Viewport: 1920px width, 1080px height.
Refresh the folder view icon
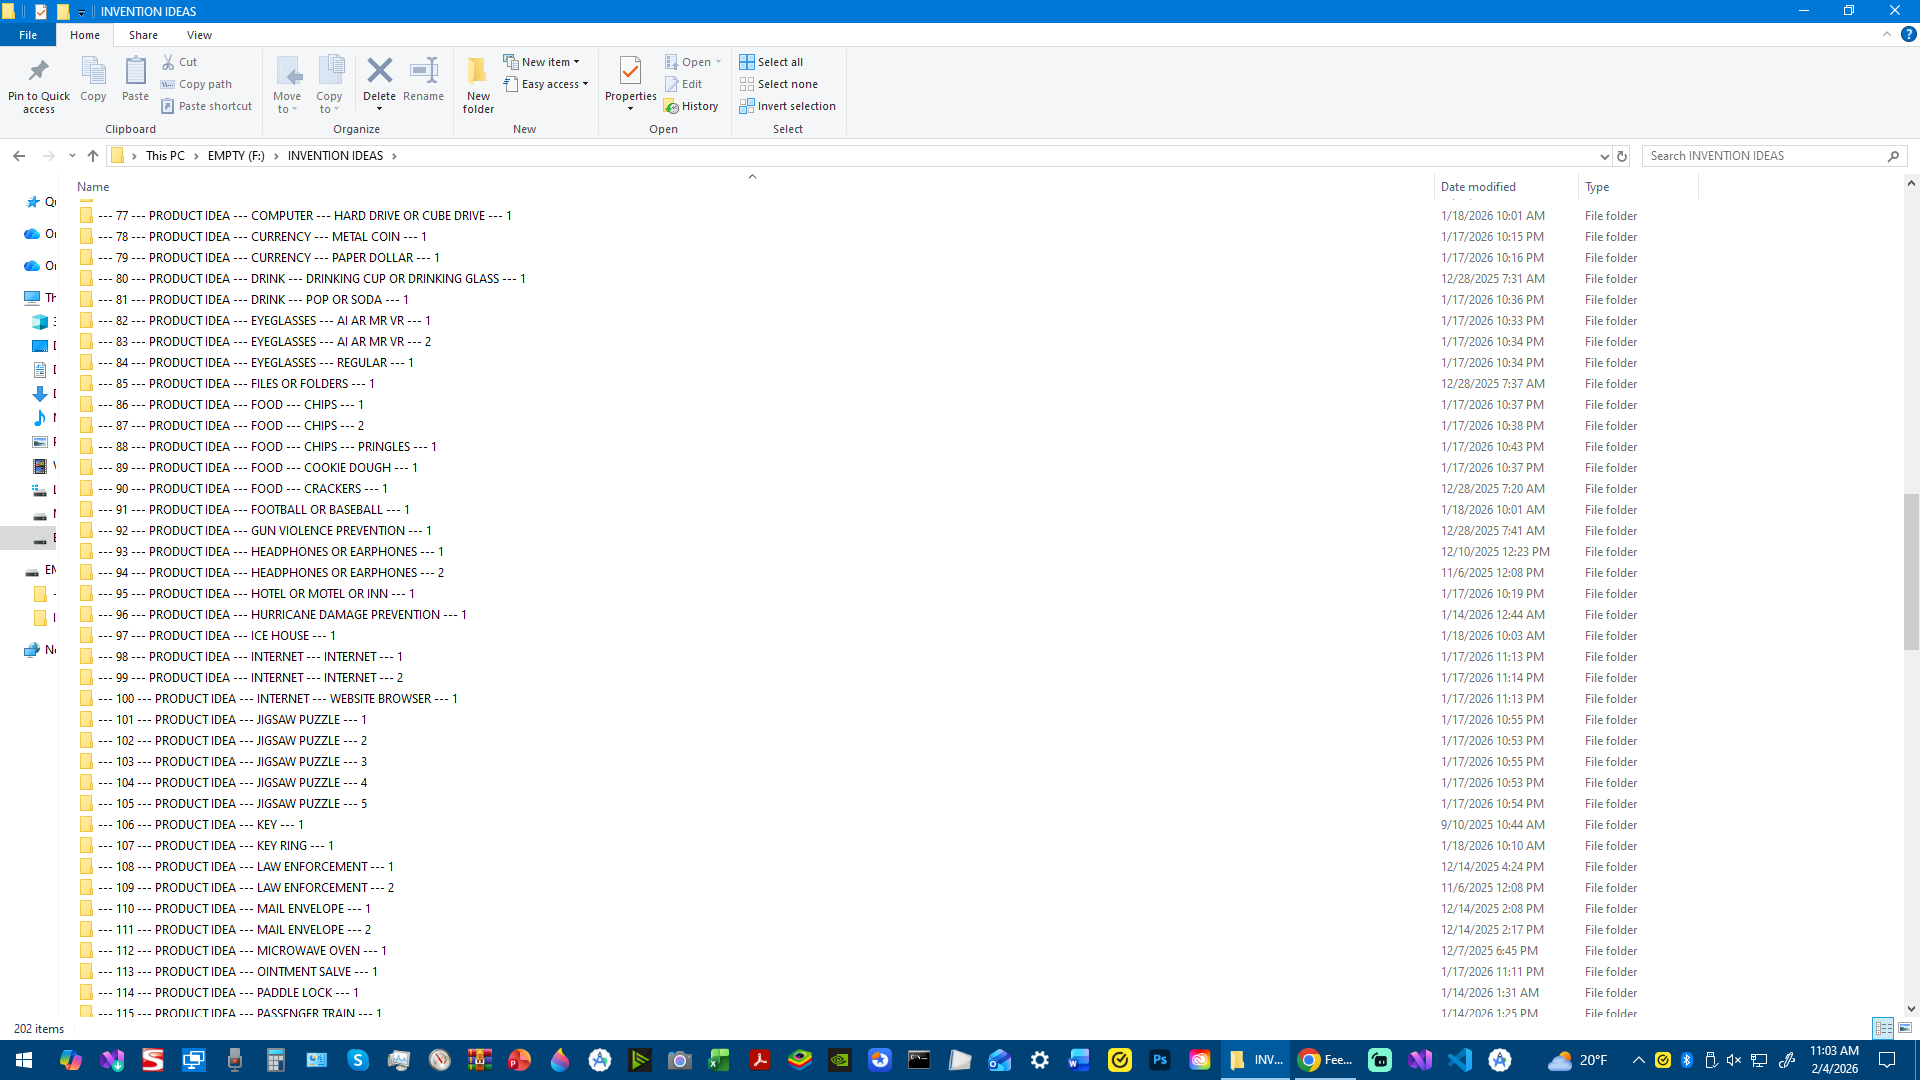coord(1622,156)
